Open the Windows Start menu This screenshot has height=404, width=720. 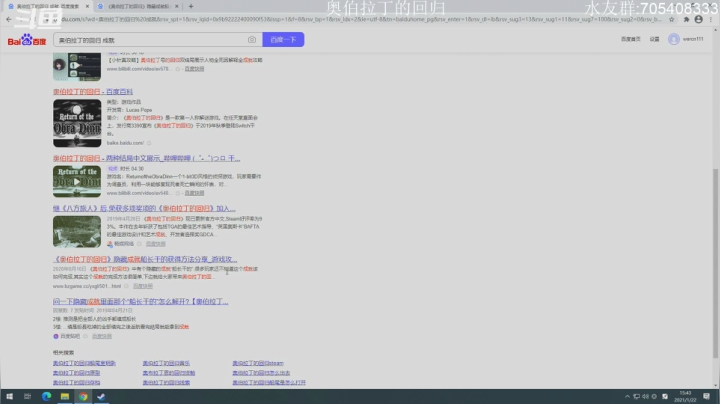click(x=9, y=396)
